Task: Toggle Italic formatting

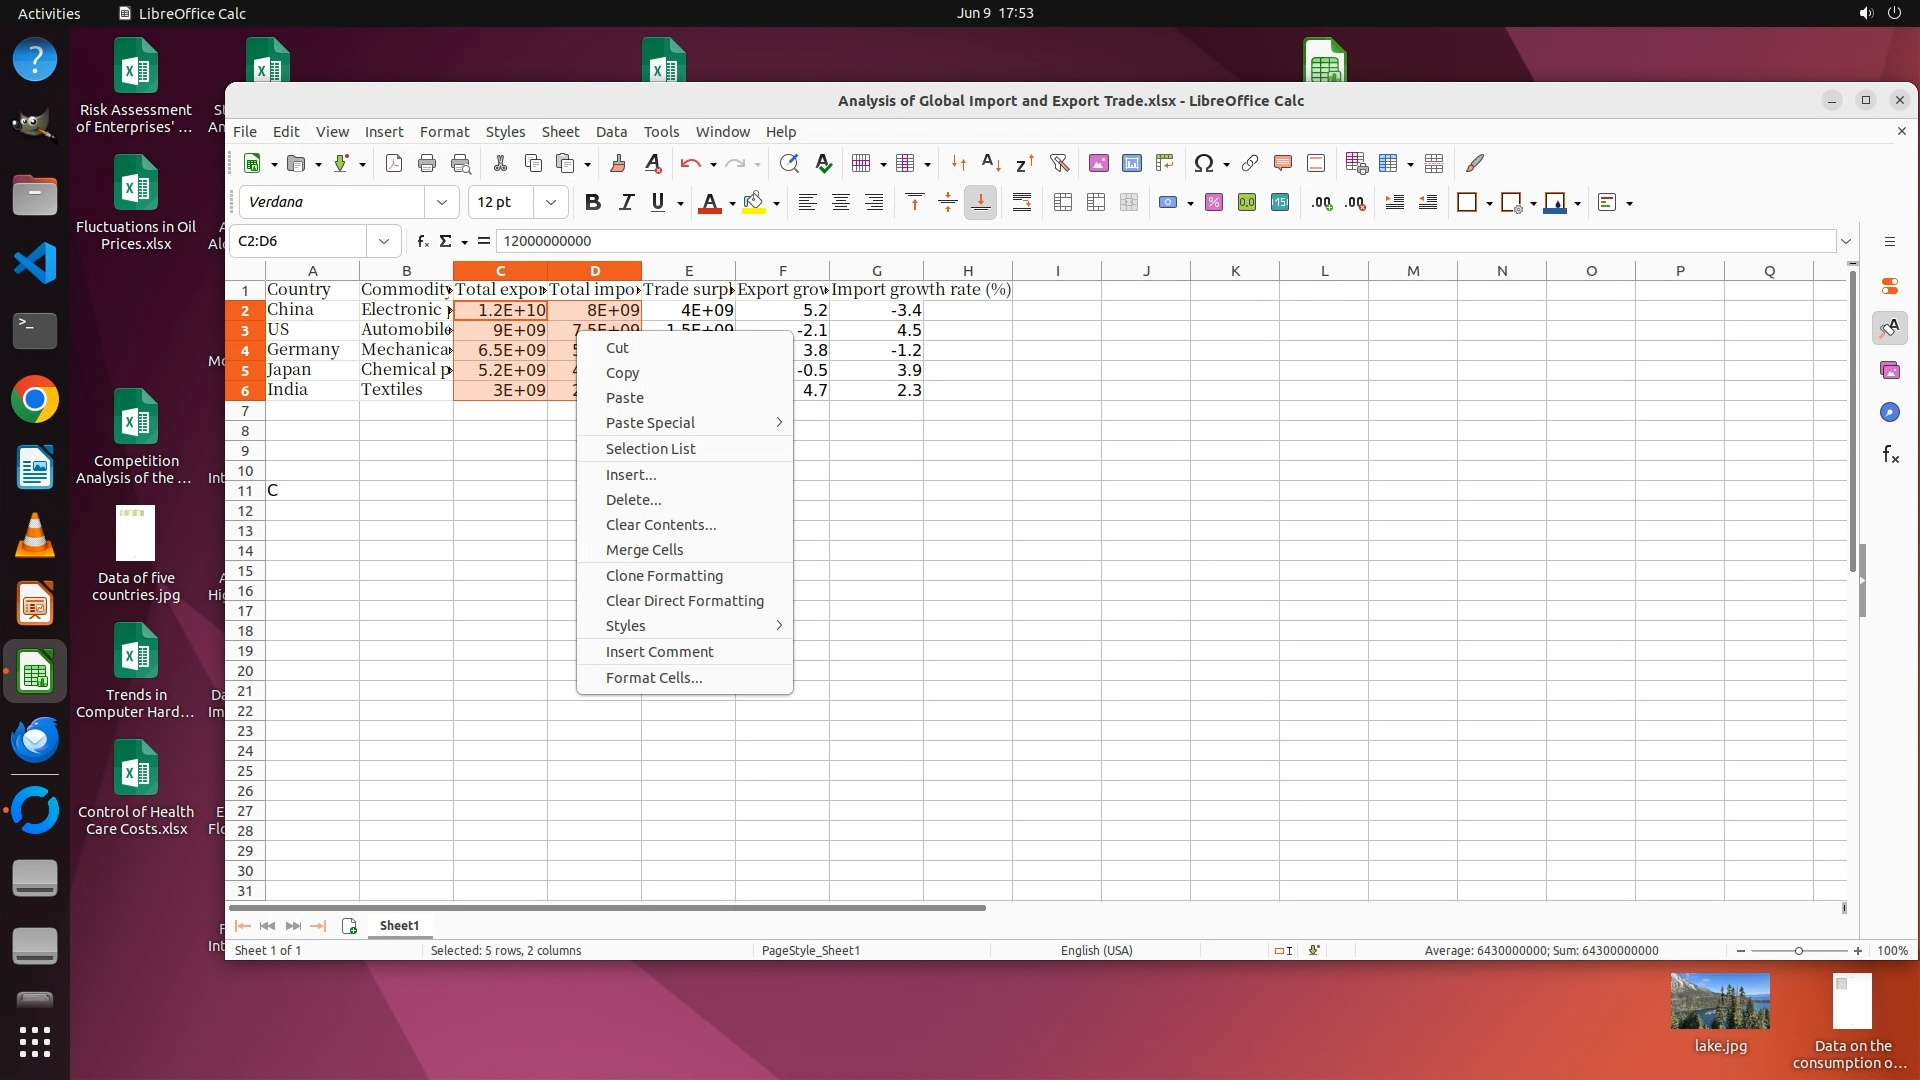Action: 626,203
